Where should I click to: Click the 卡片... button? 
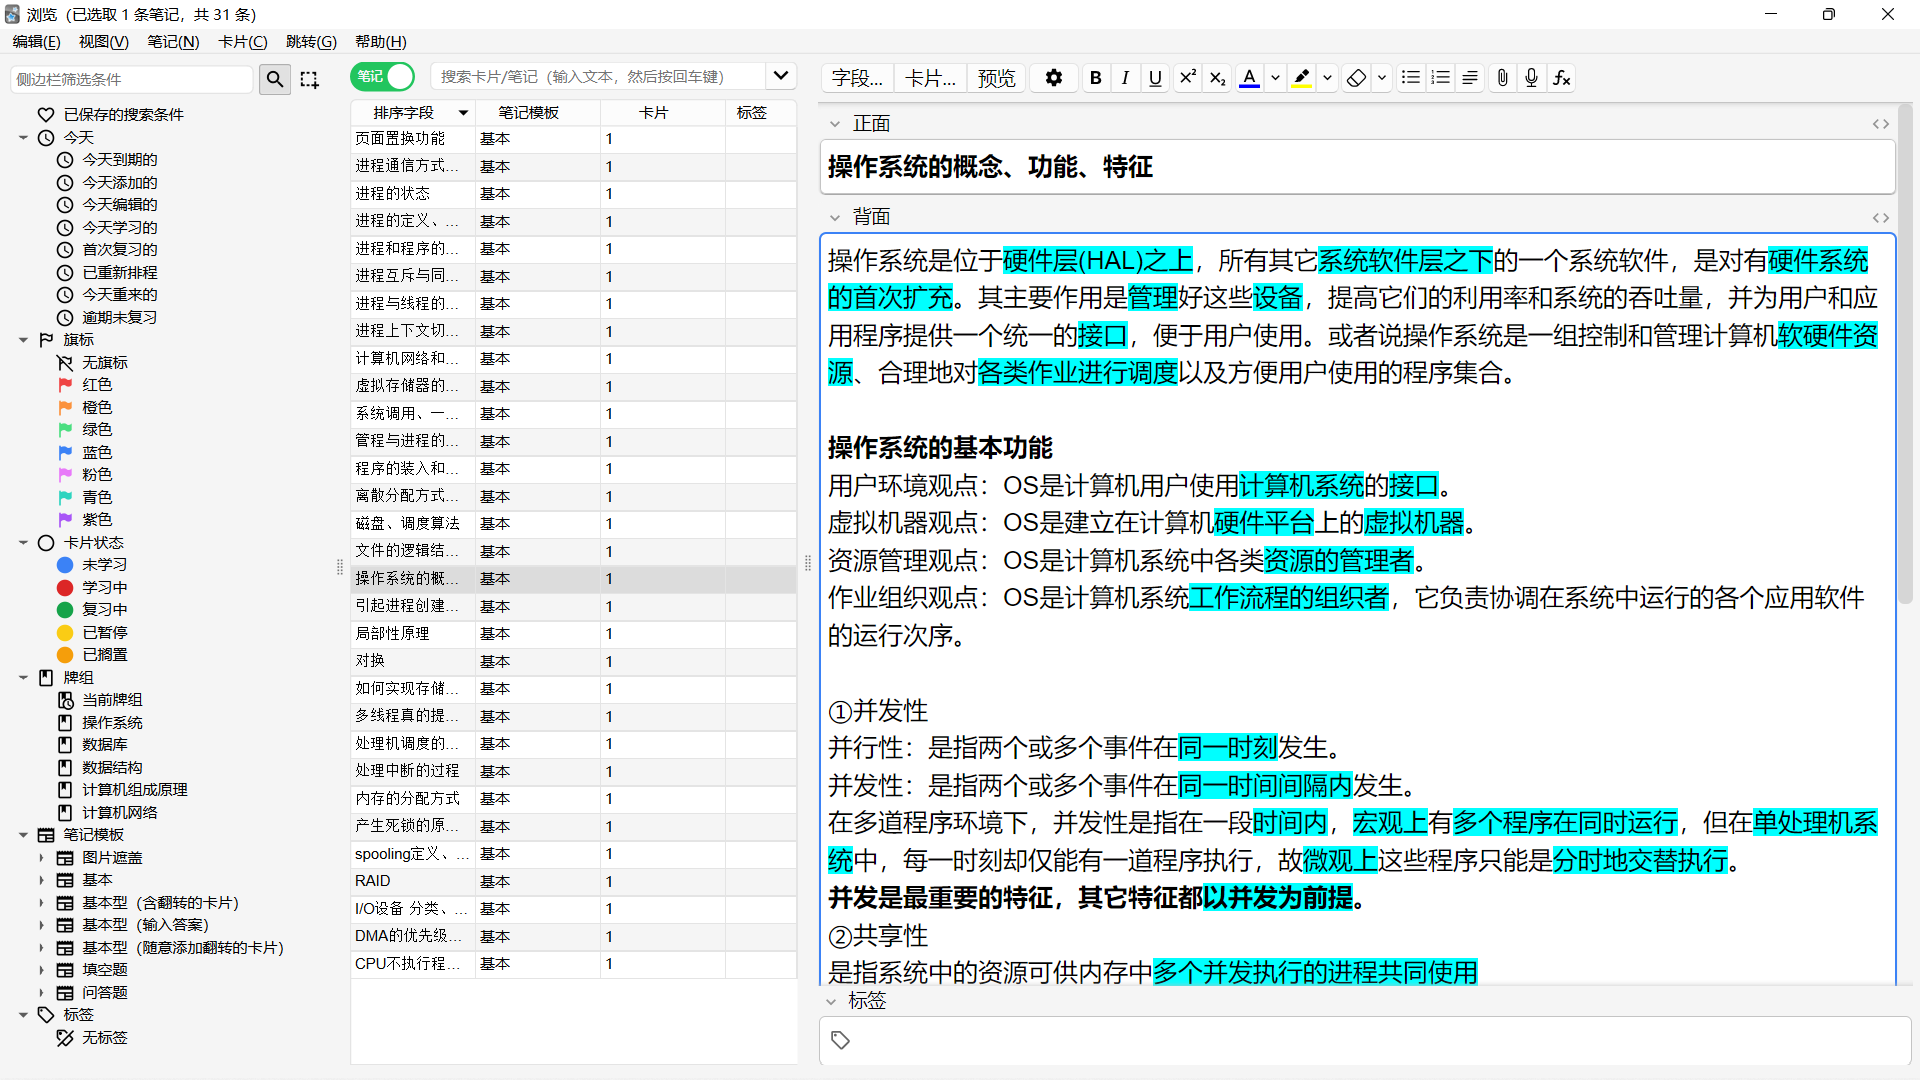click(930, 78)
